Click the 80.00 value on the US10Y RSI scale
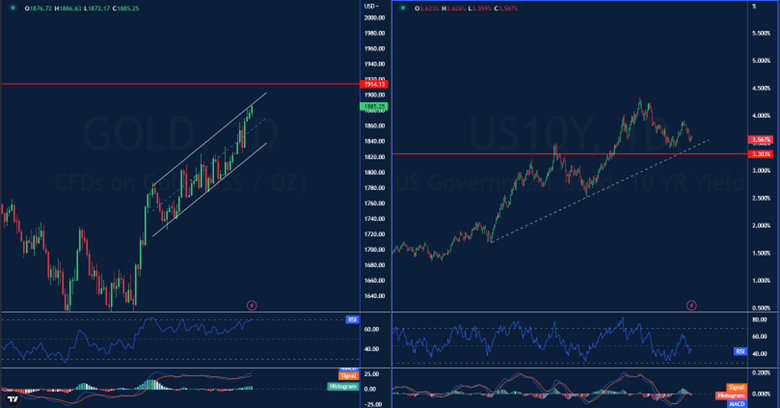This screenshot has height=408, width=780. (x=760, y=320)
